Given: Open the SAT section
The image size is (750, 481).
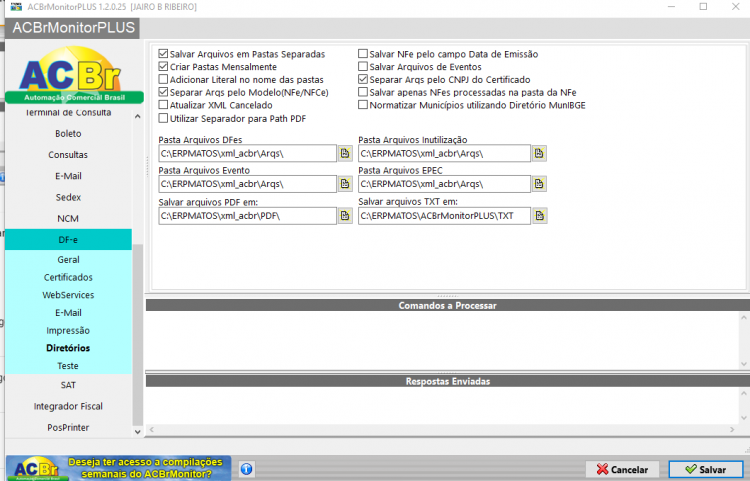Looking at the screenshot, I should tap(68, 385).
